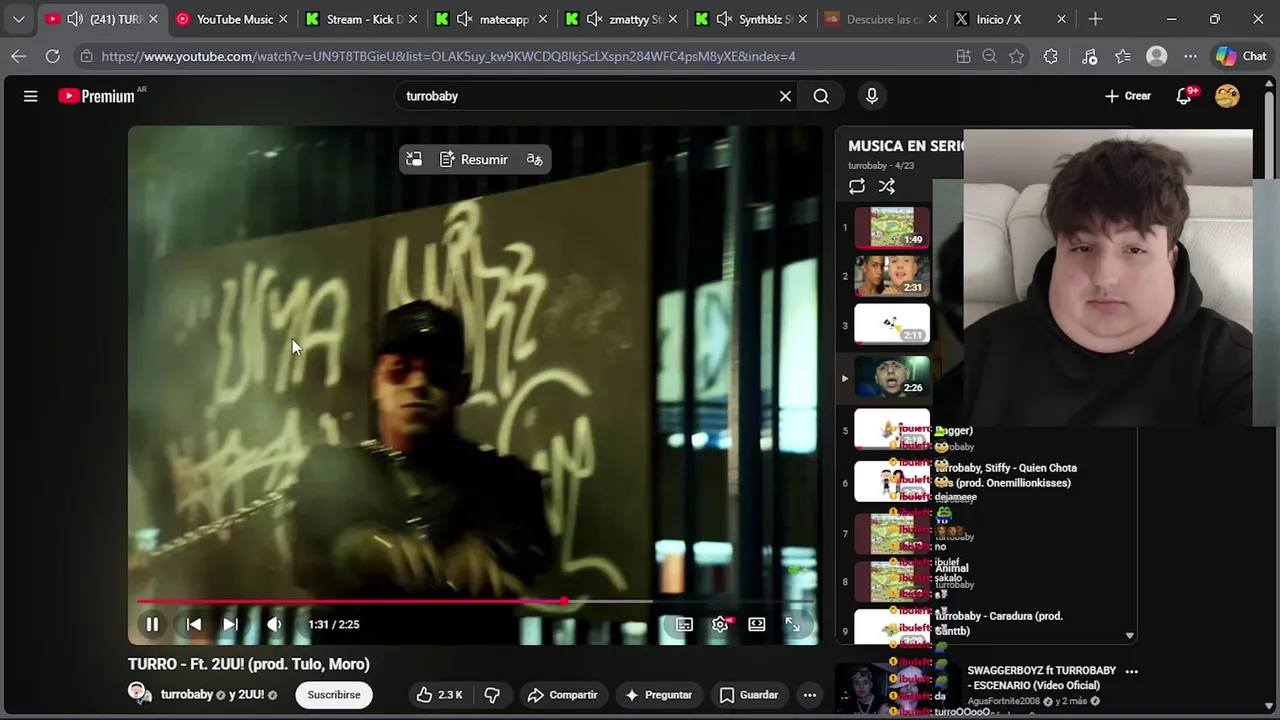Image resolution: width=1280 pixels, height=720 pixels.
Task: Subscribe with Suscribirse button
Action: click(x=334, y=695)
